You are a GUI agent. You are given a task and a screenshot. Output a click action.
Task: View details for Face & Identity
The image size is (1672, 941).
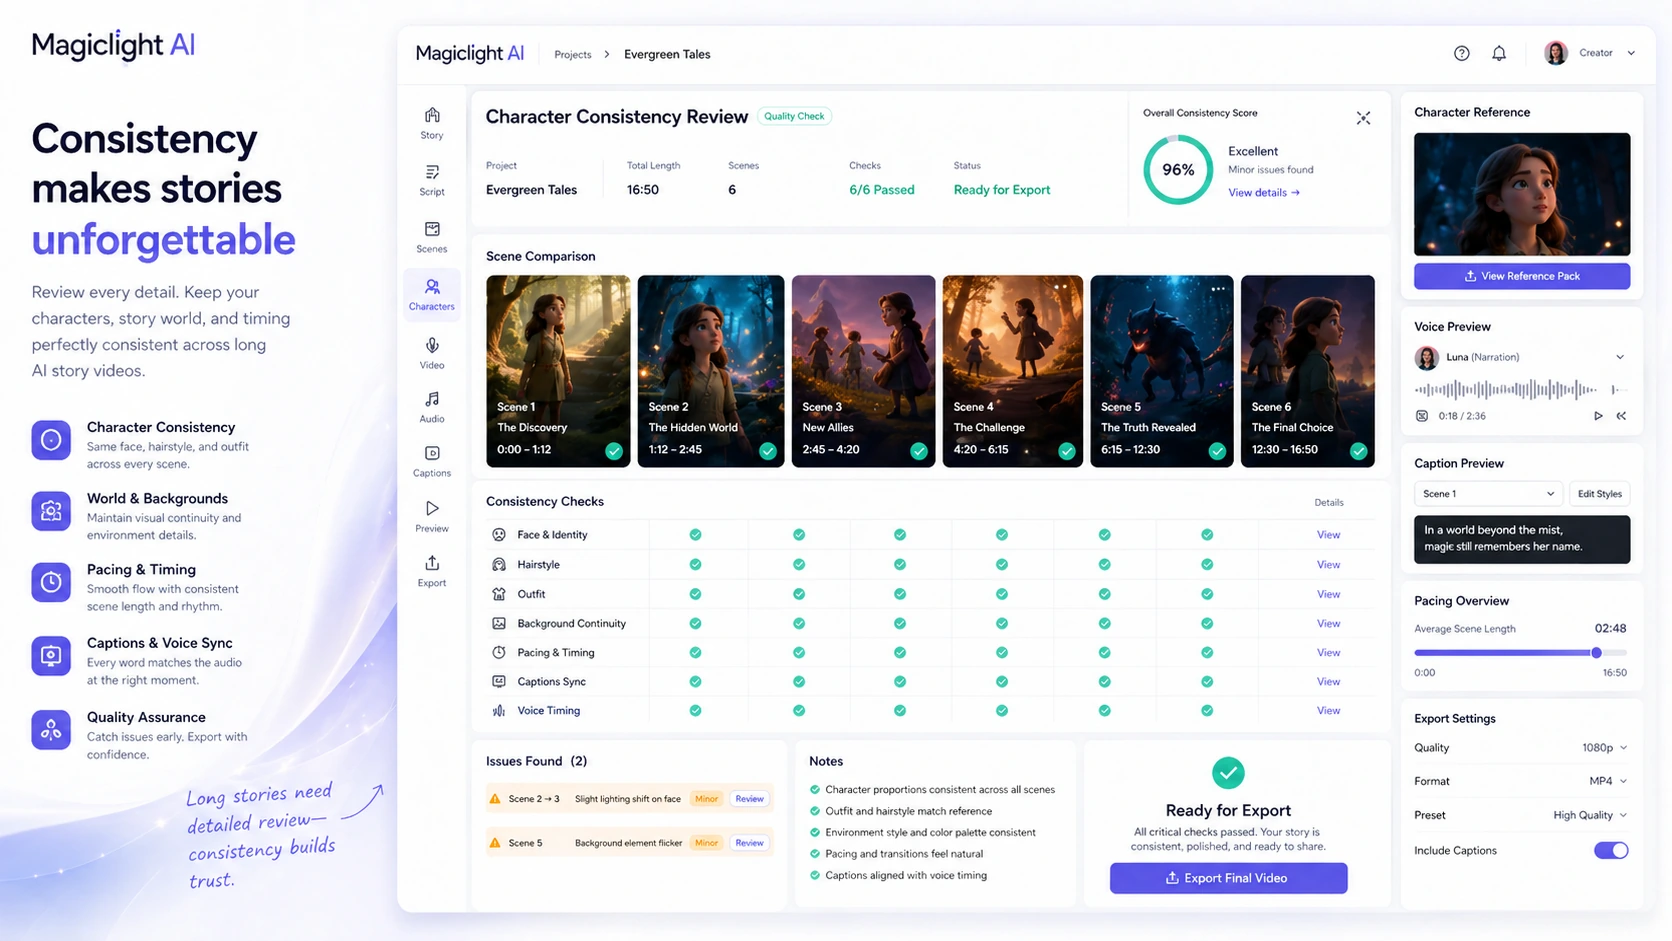[x=1328, y=535]
